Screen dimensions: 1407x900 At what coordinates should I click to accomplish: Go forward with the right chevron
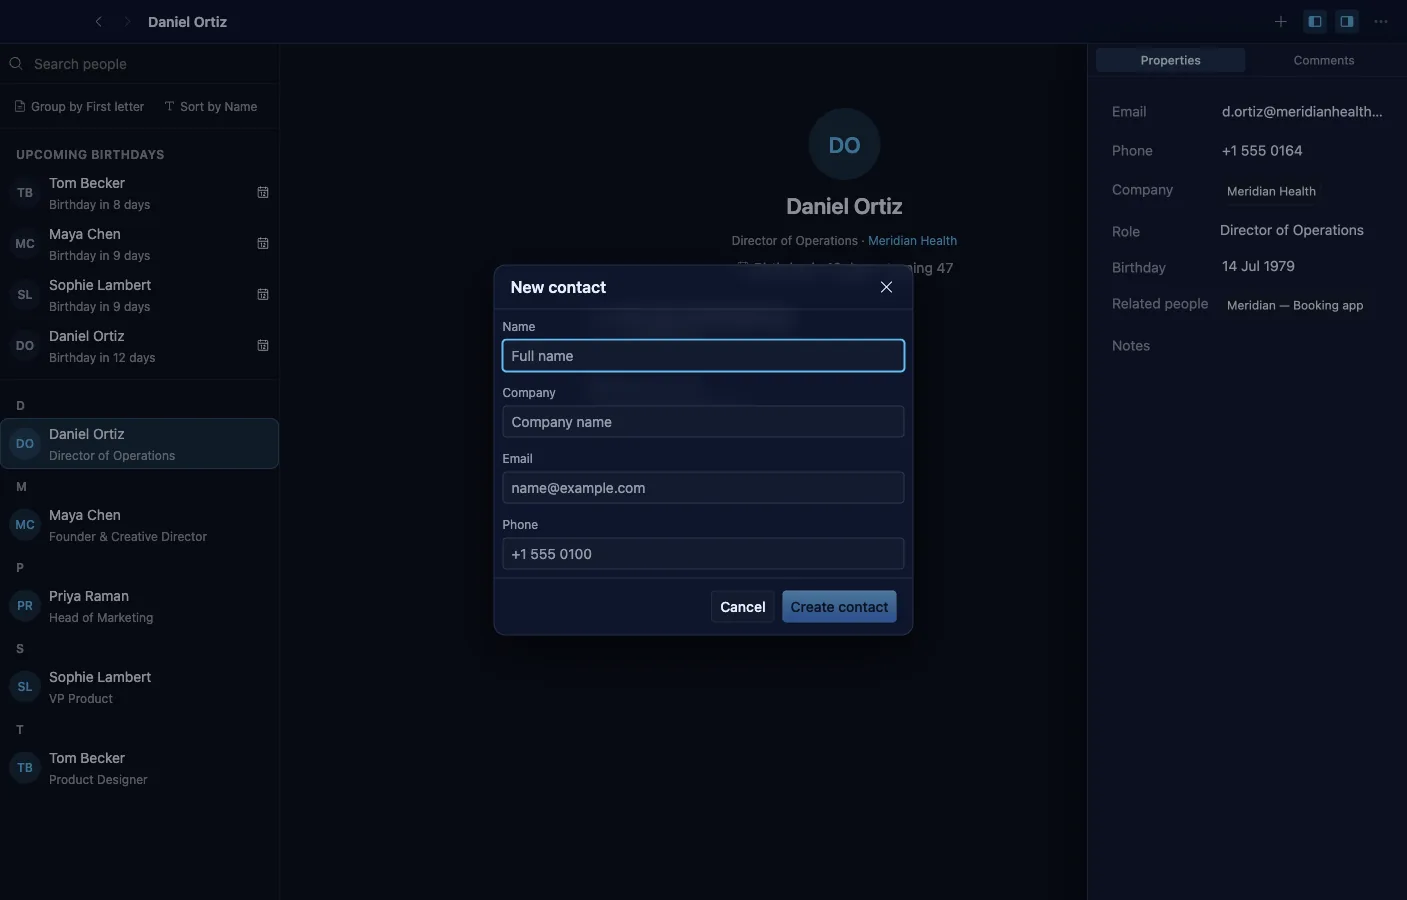click(127, 21)
